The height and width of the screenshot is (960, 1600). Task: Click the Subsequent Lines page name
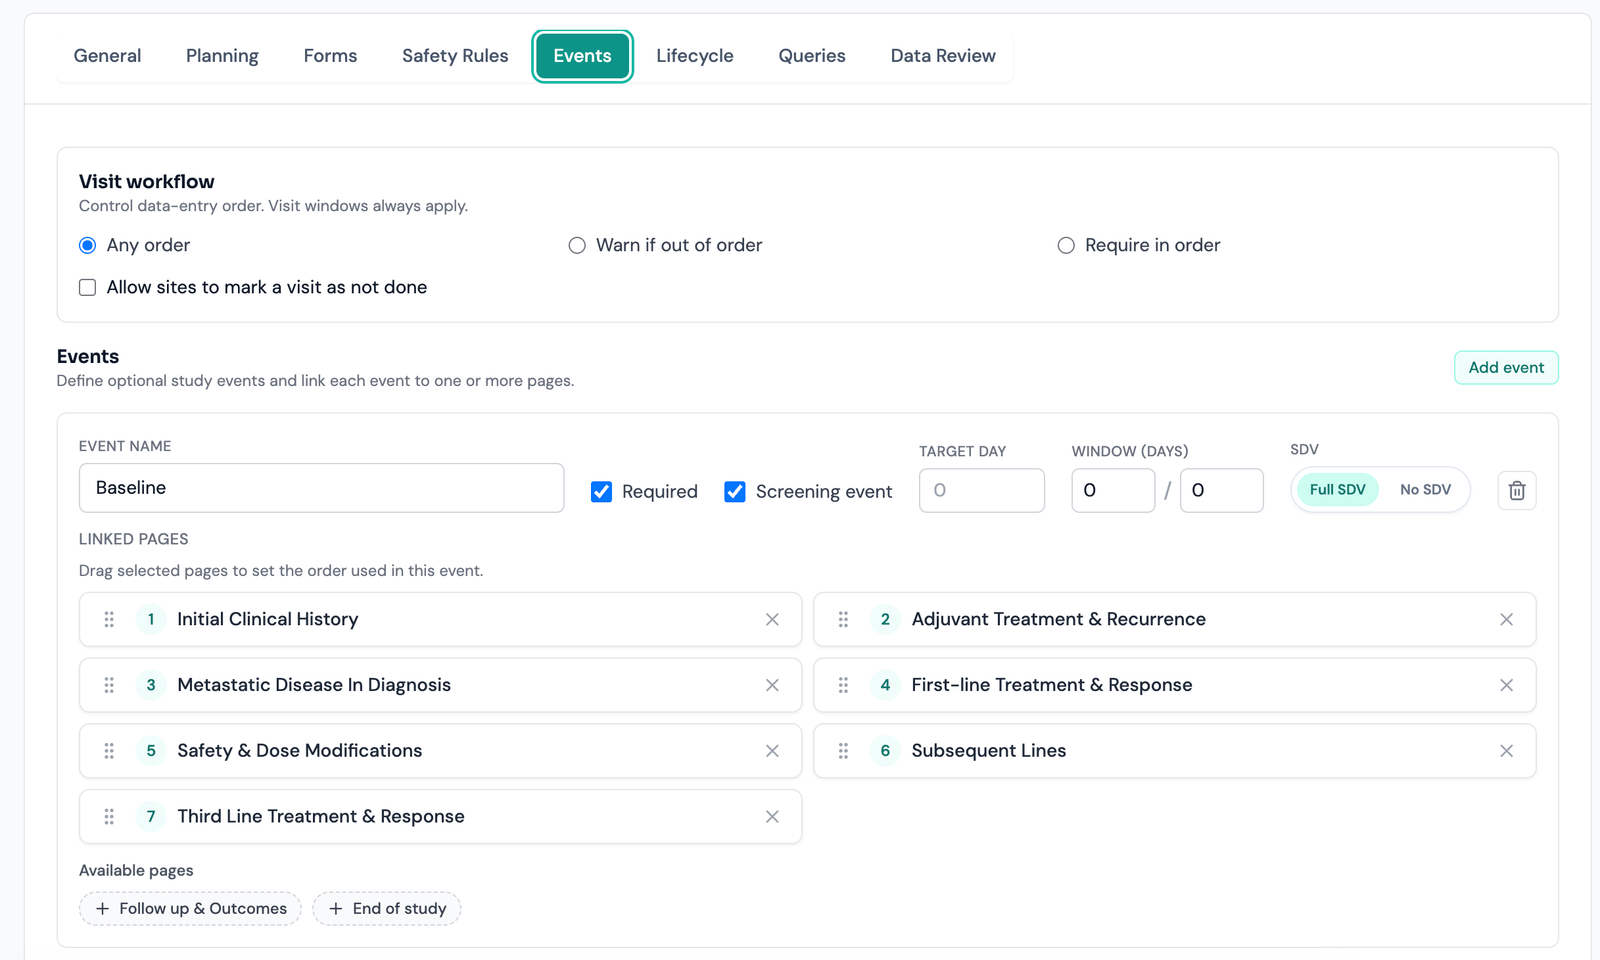(x=989, y=751)
